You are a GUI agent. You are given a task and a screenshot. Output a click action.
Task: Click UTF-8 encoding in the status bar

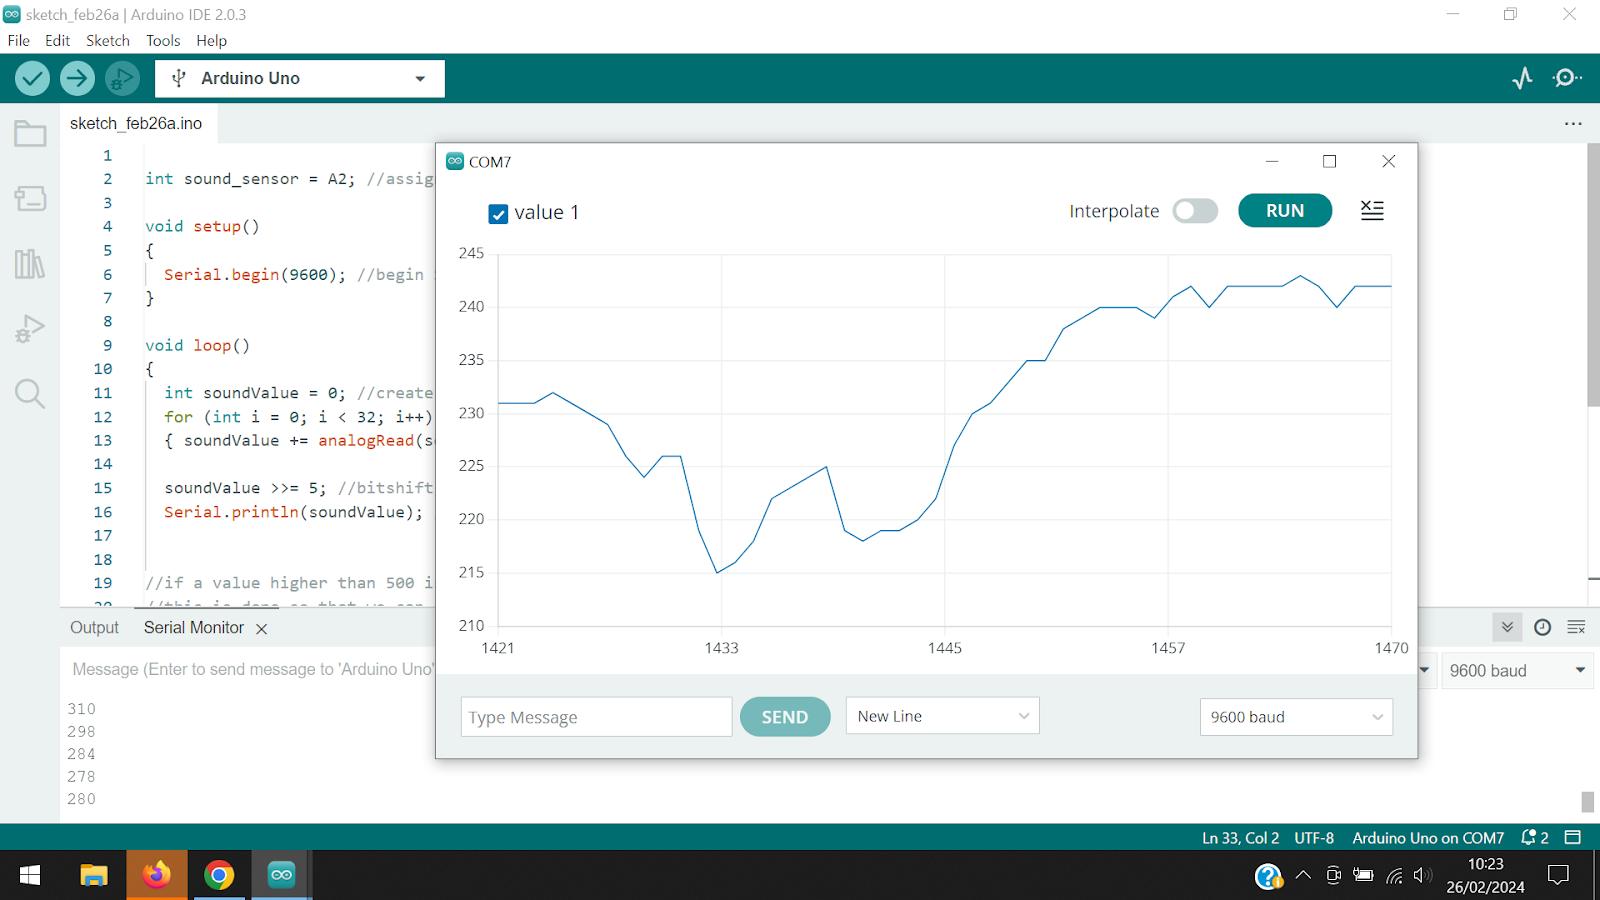click(x=1314, y=838)
